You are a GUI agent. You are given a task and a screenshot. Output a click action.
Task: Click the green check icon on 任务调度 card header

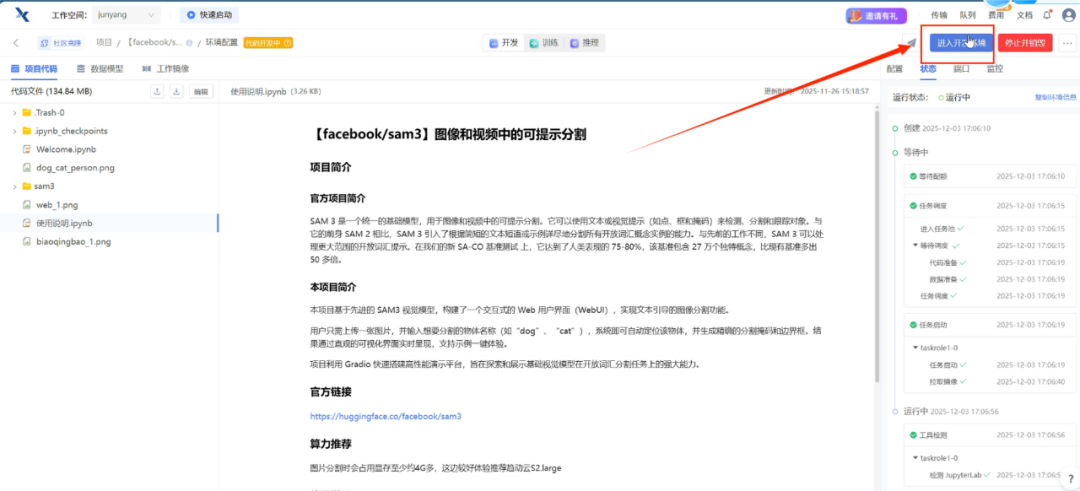tap(913, 205)
